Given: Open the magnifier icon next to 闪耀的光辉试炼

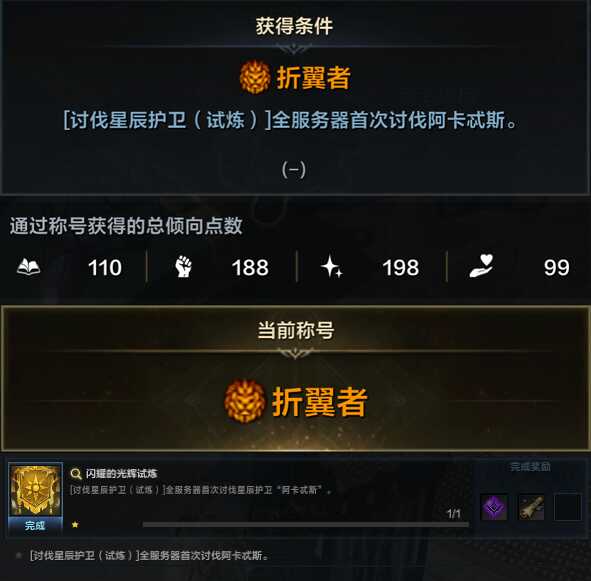Looking at the screenshot, I should [x=76, y=474].
